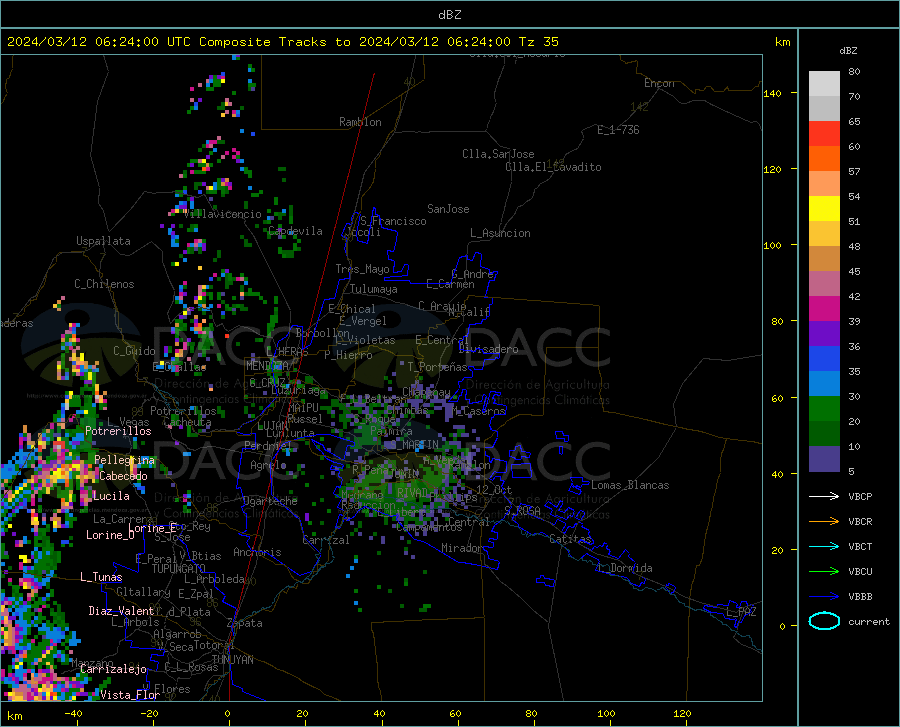Select the yellow swatch below 54
This screenshot has width=900, height=727.
click(824, 209)
